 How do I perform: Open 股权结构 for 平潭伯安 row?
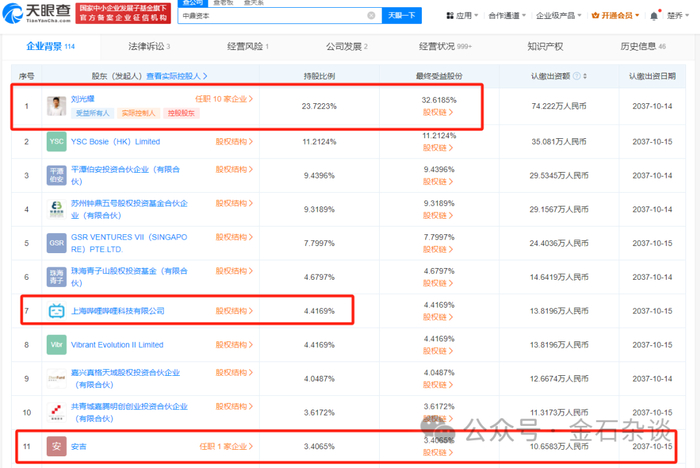234,170
